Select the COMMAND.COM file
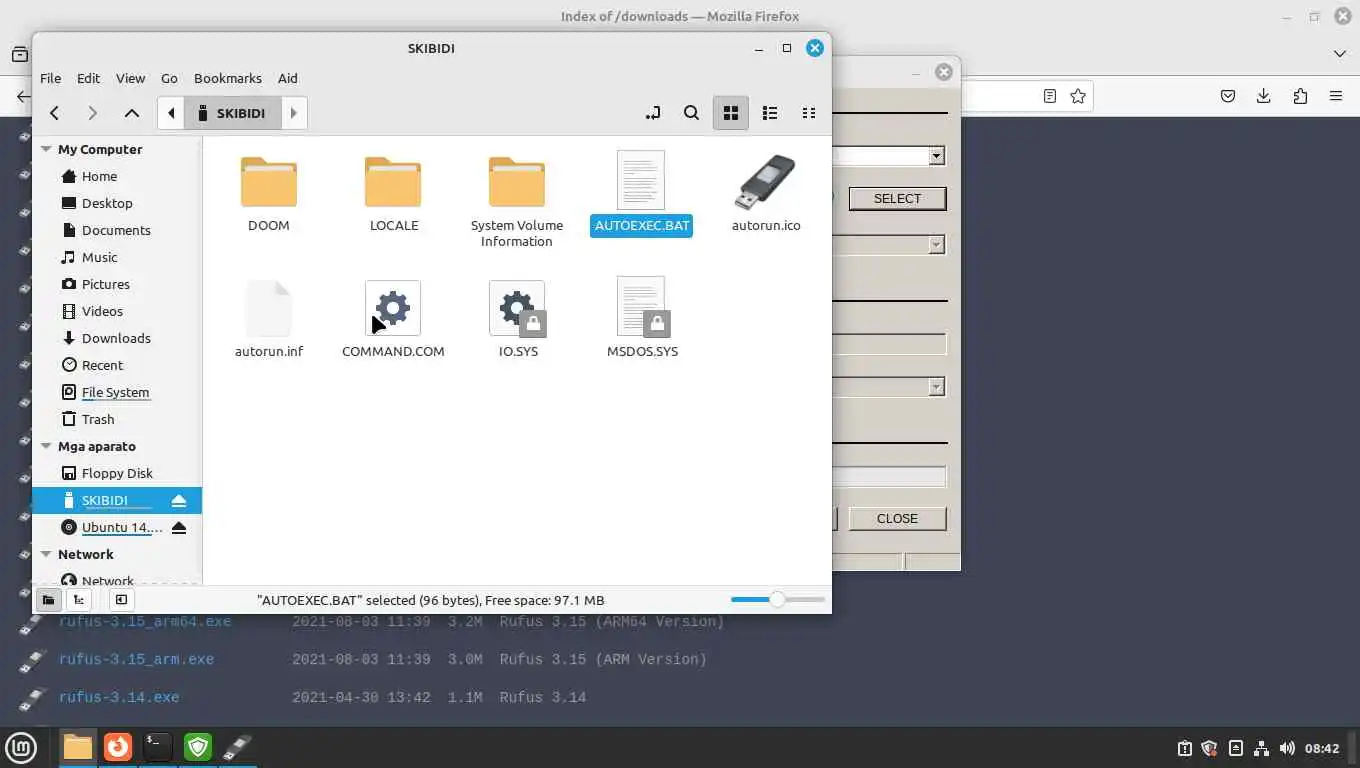The image size is (1360, 768). (x=393, y=319)
